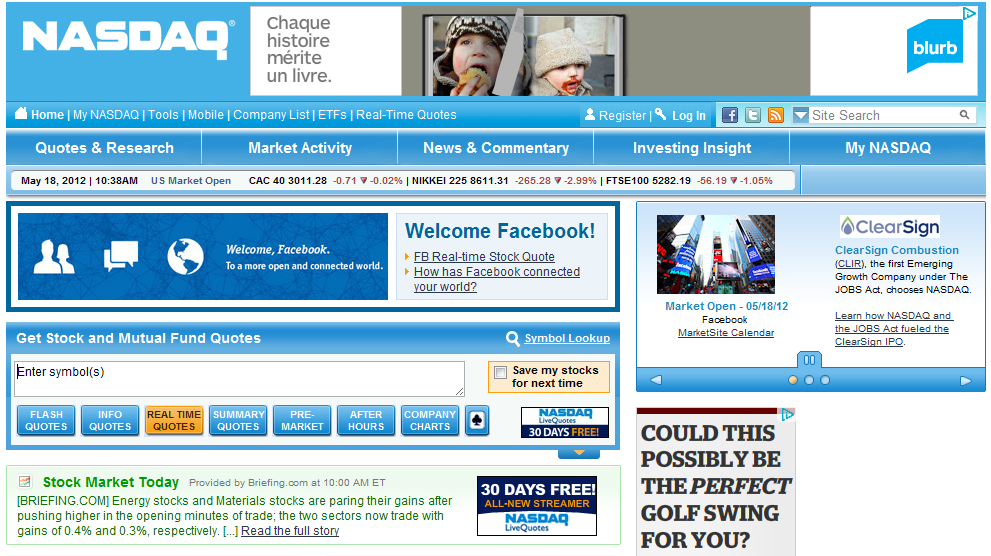Click the Info Quotes button
The height and width of the screenshot is (556, 991).
pyautogui.click(x=110, y=420)
